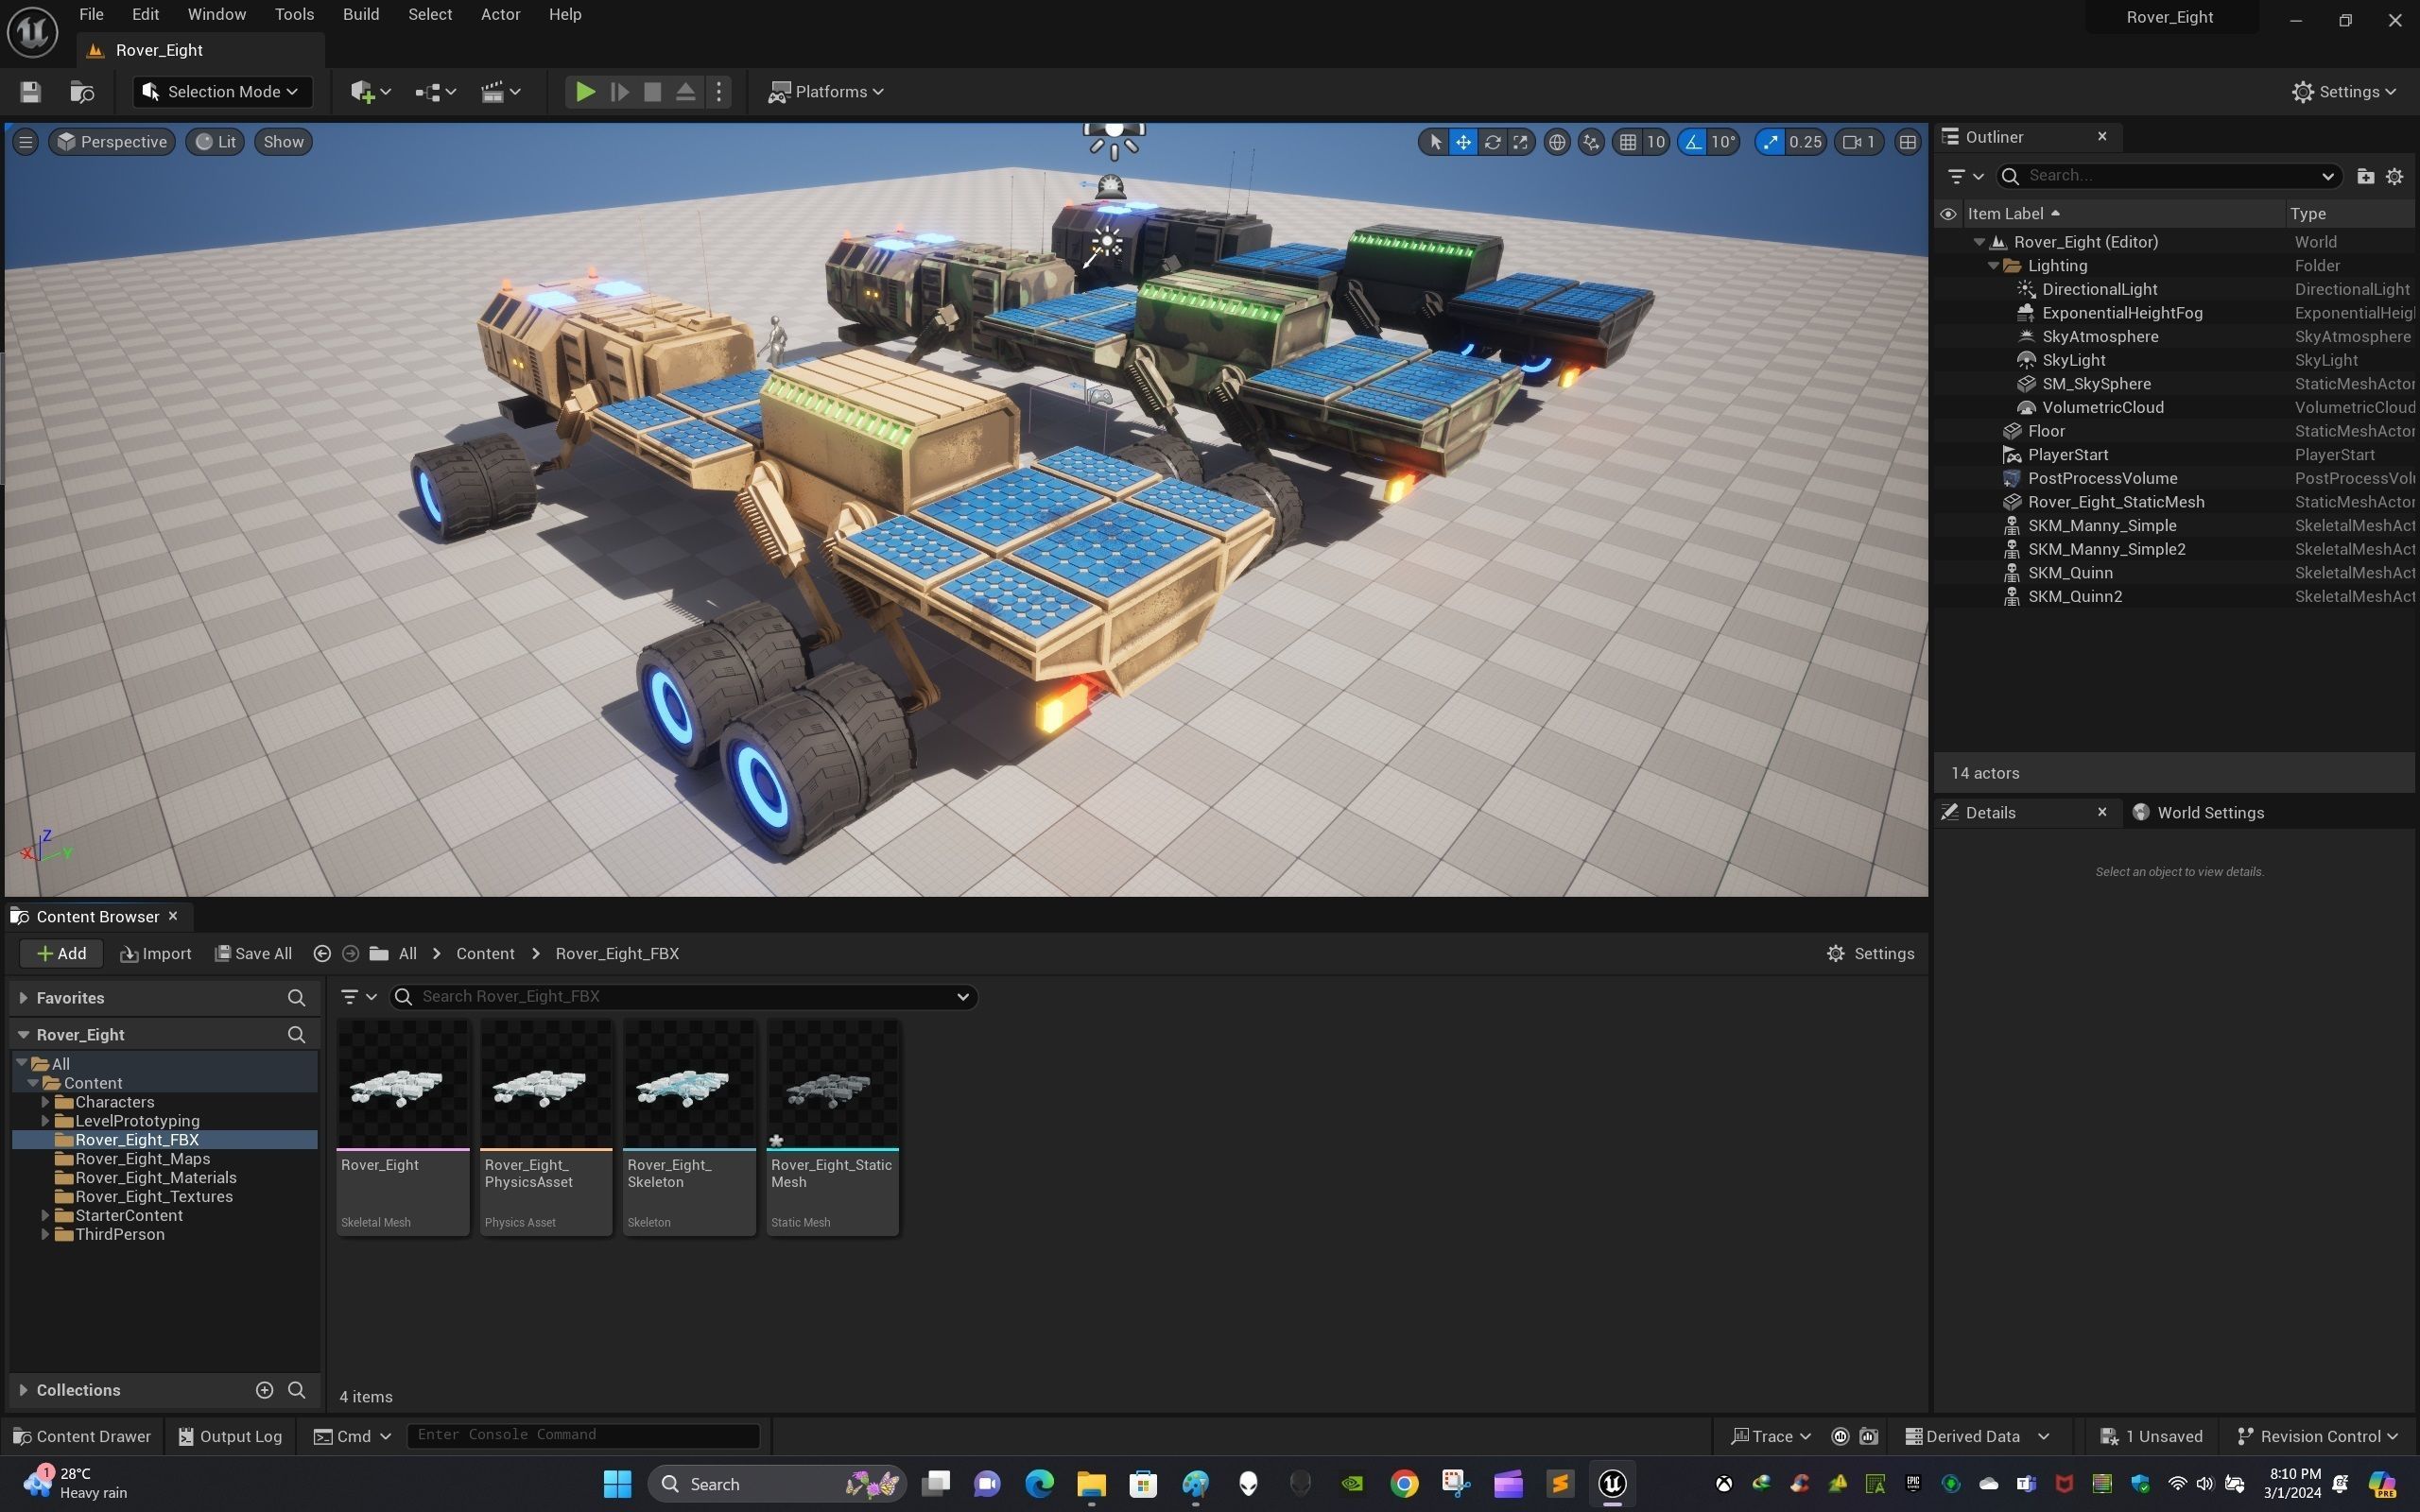Click the Skip frame play button
2420x1512 pixels.
tap(619, 92)
